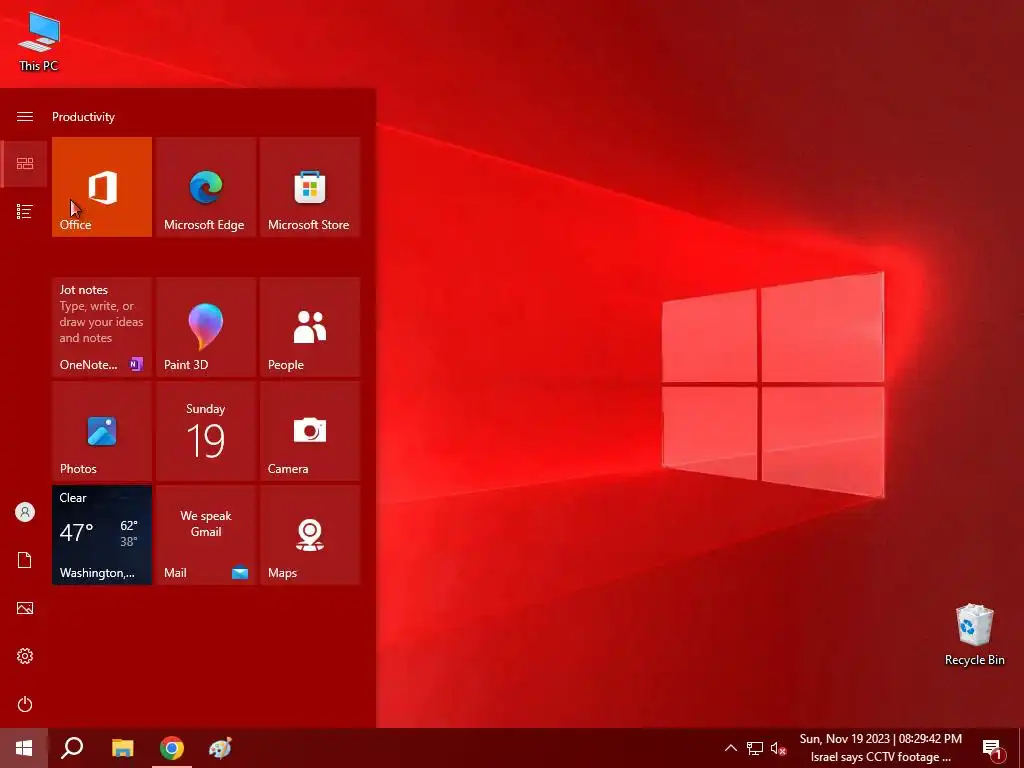
Task: Open Google Chrome from taskbar
Action: 172,748
